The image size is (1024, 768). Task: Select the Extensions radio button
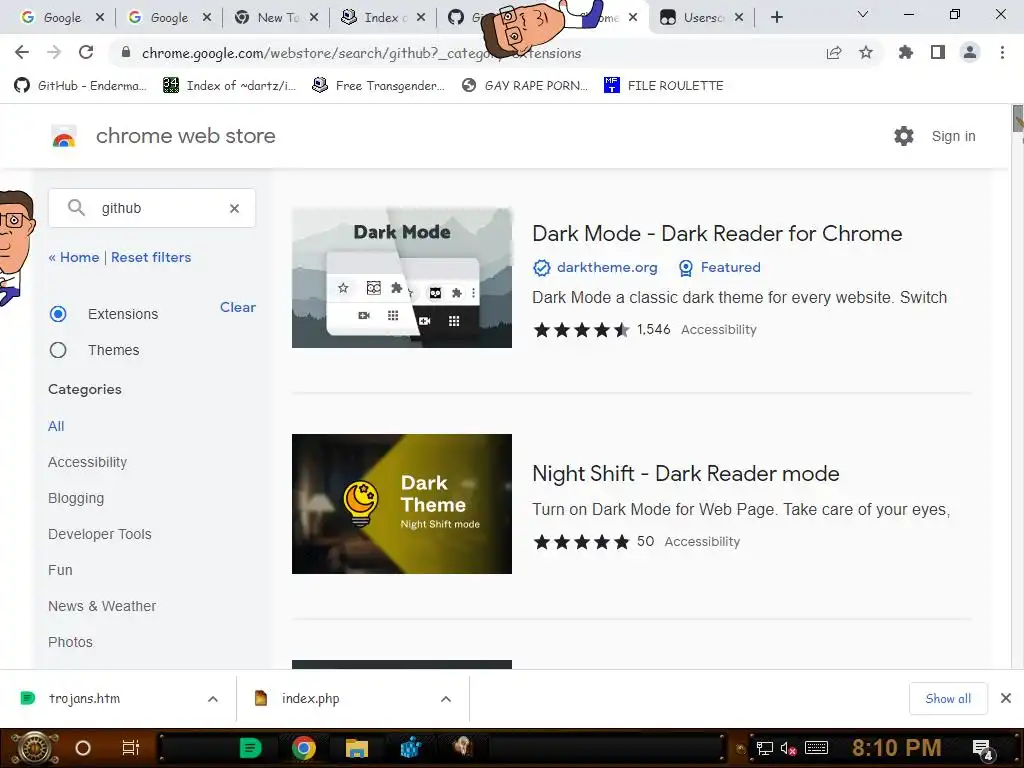point(58,314)
